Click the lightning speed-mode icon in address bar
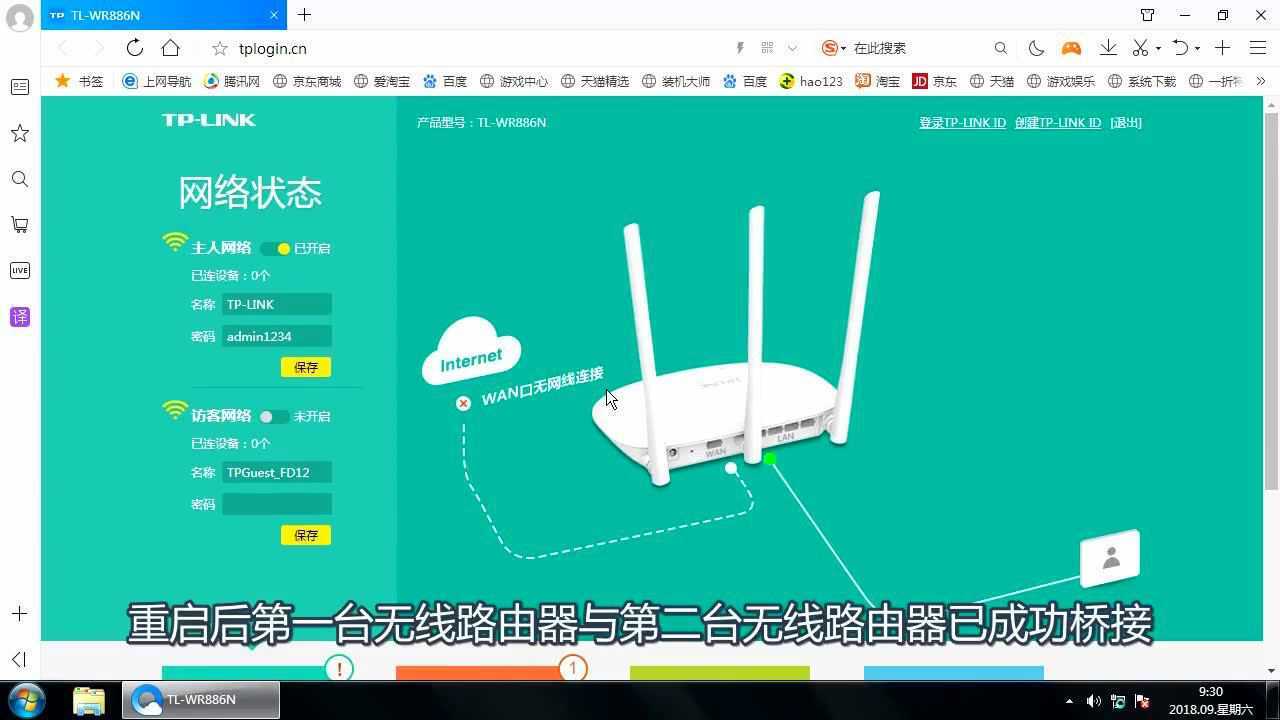Image resolution: width=1280 pixels, height=720 pixels. [x=740, y=48]
